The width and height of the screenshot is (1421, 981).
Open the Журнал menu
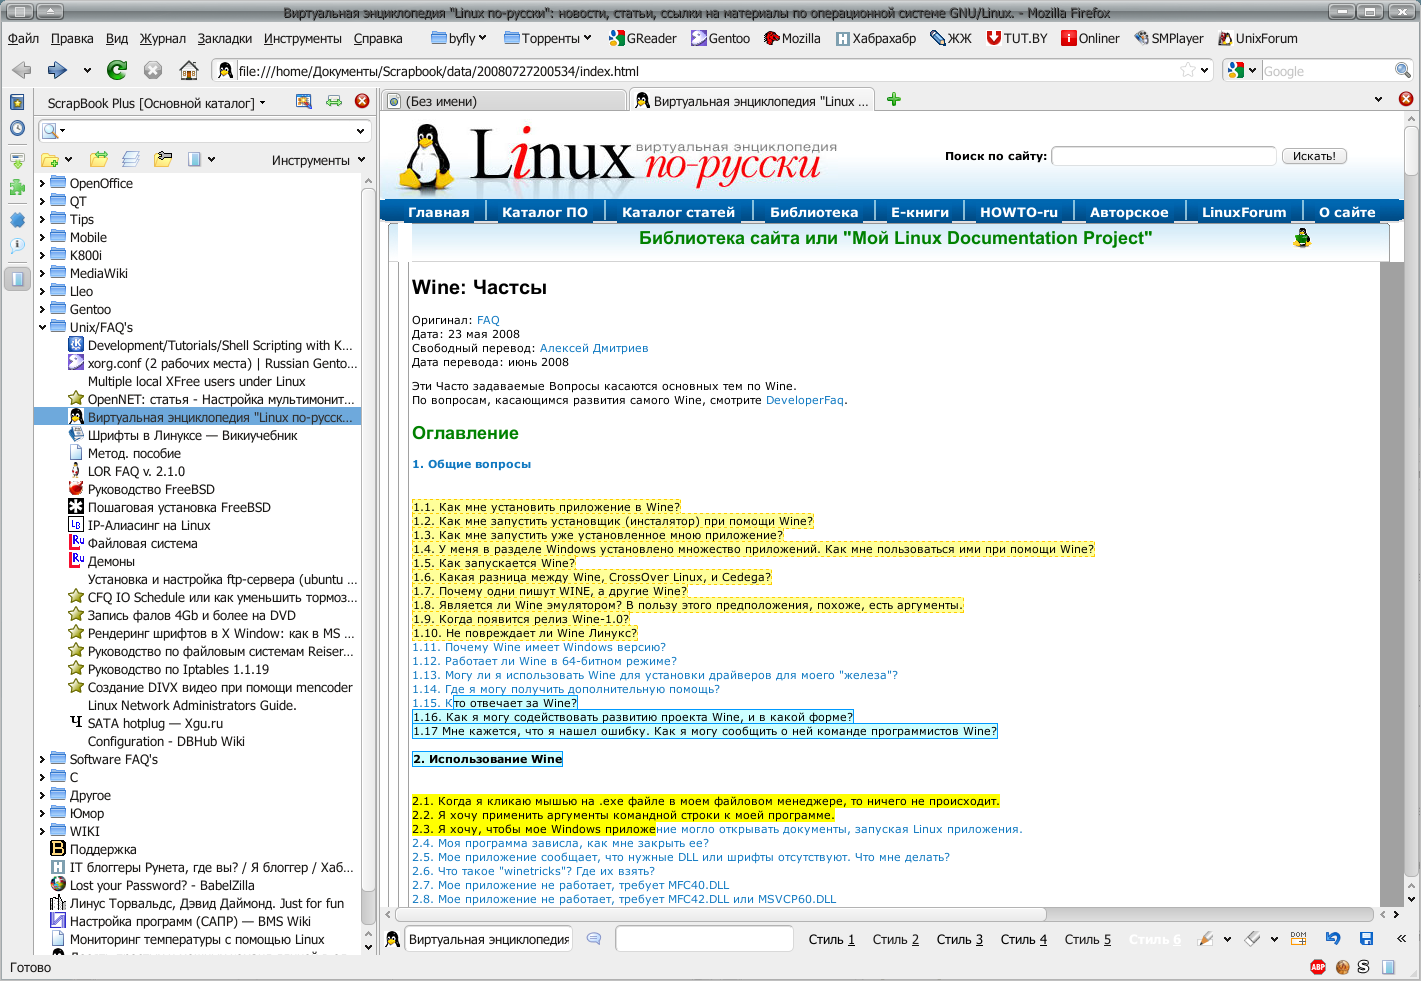163,38
